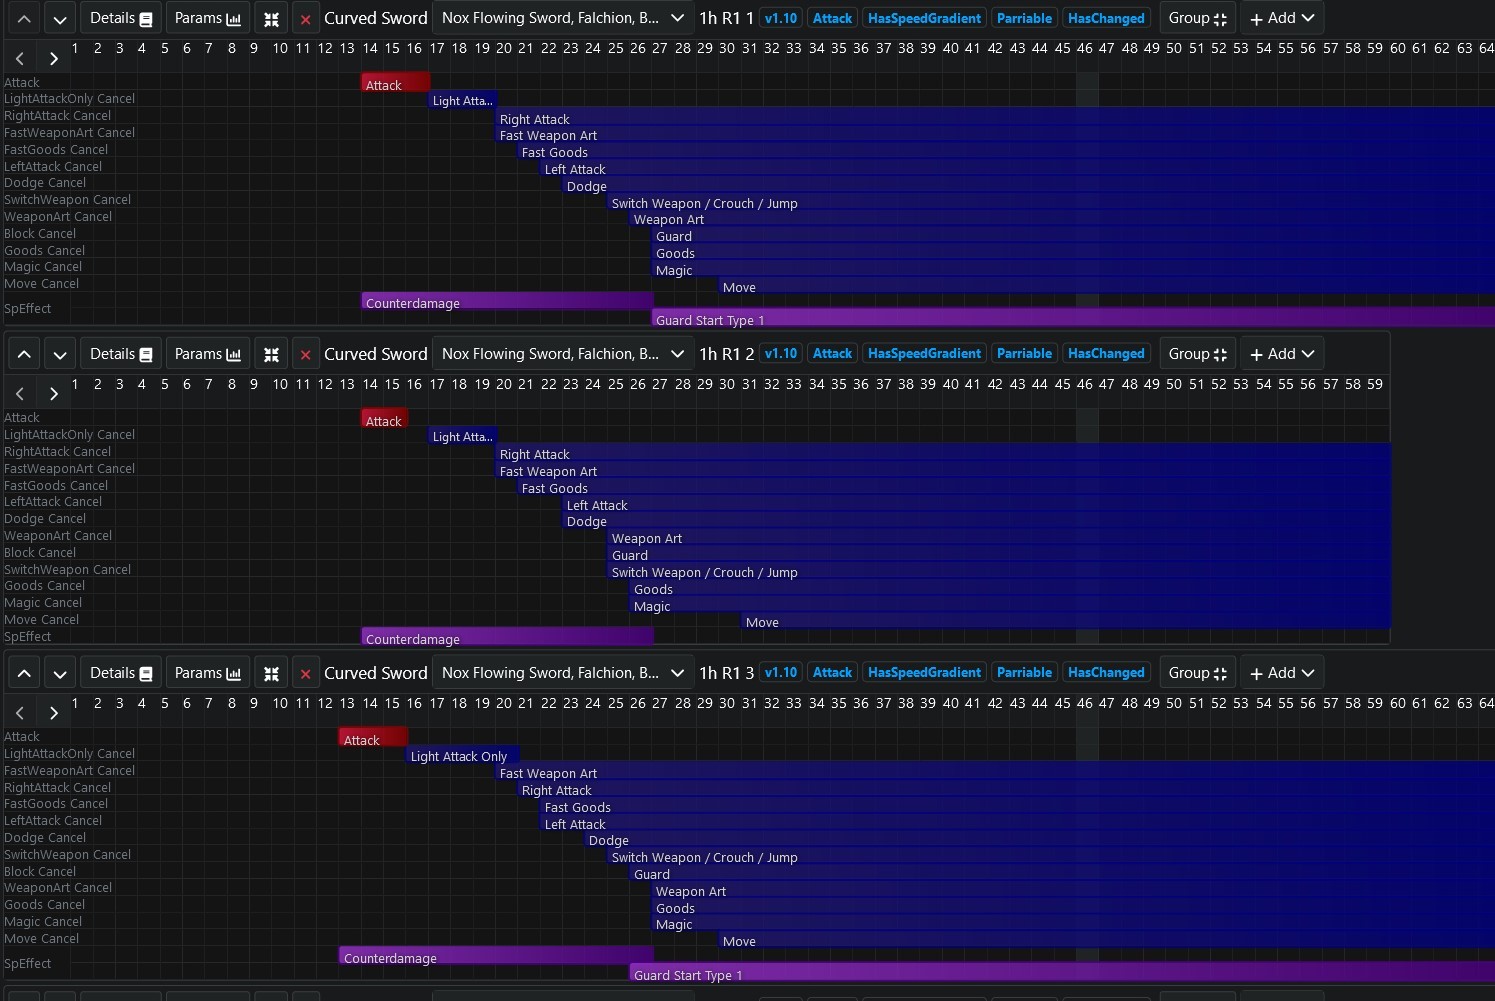Image resolution: width=1495 pixels, height=1001 pixels.
Task: Move the 1h R1 1 panel down
Action: point(60,18)
